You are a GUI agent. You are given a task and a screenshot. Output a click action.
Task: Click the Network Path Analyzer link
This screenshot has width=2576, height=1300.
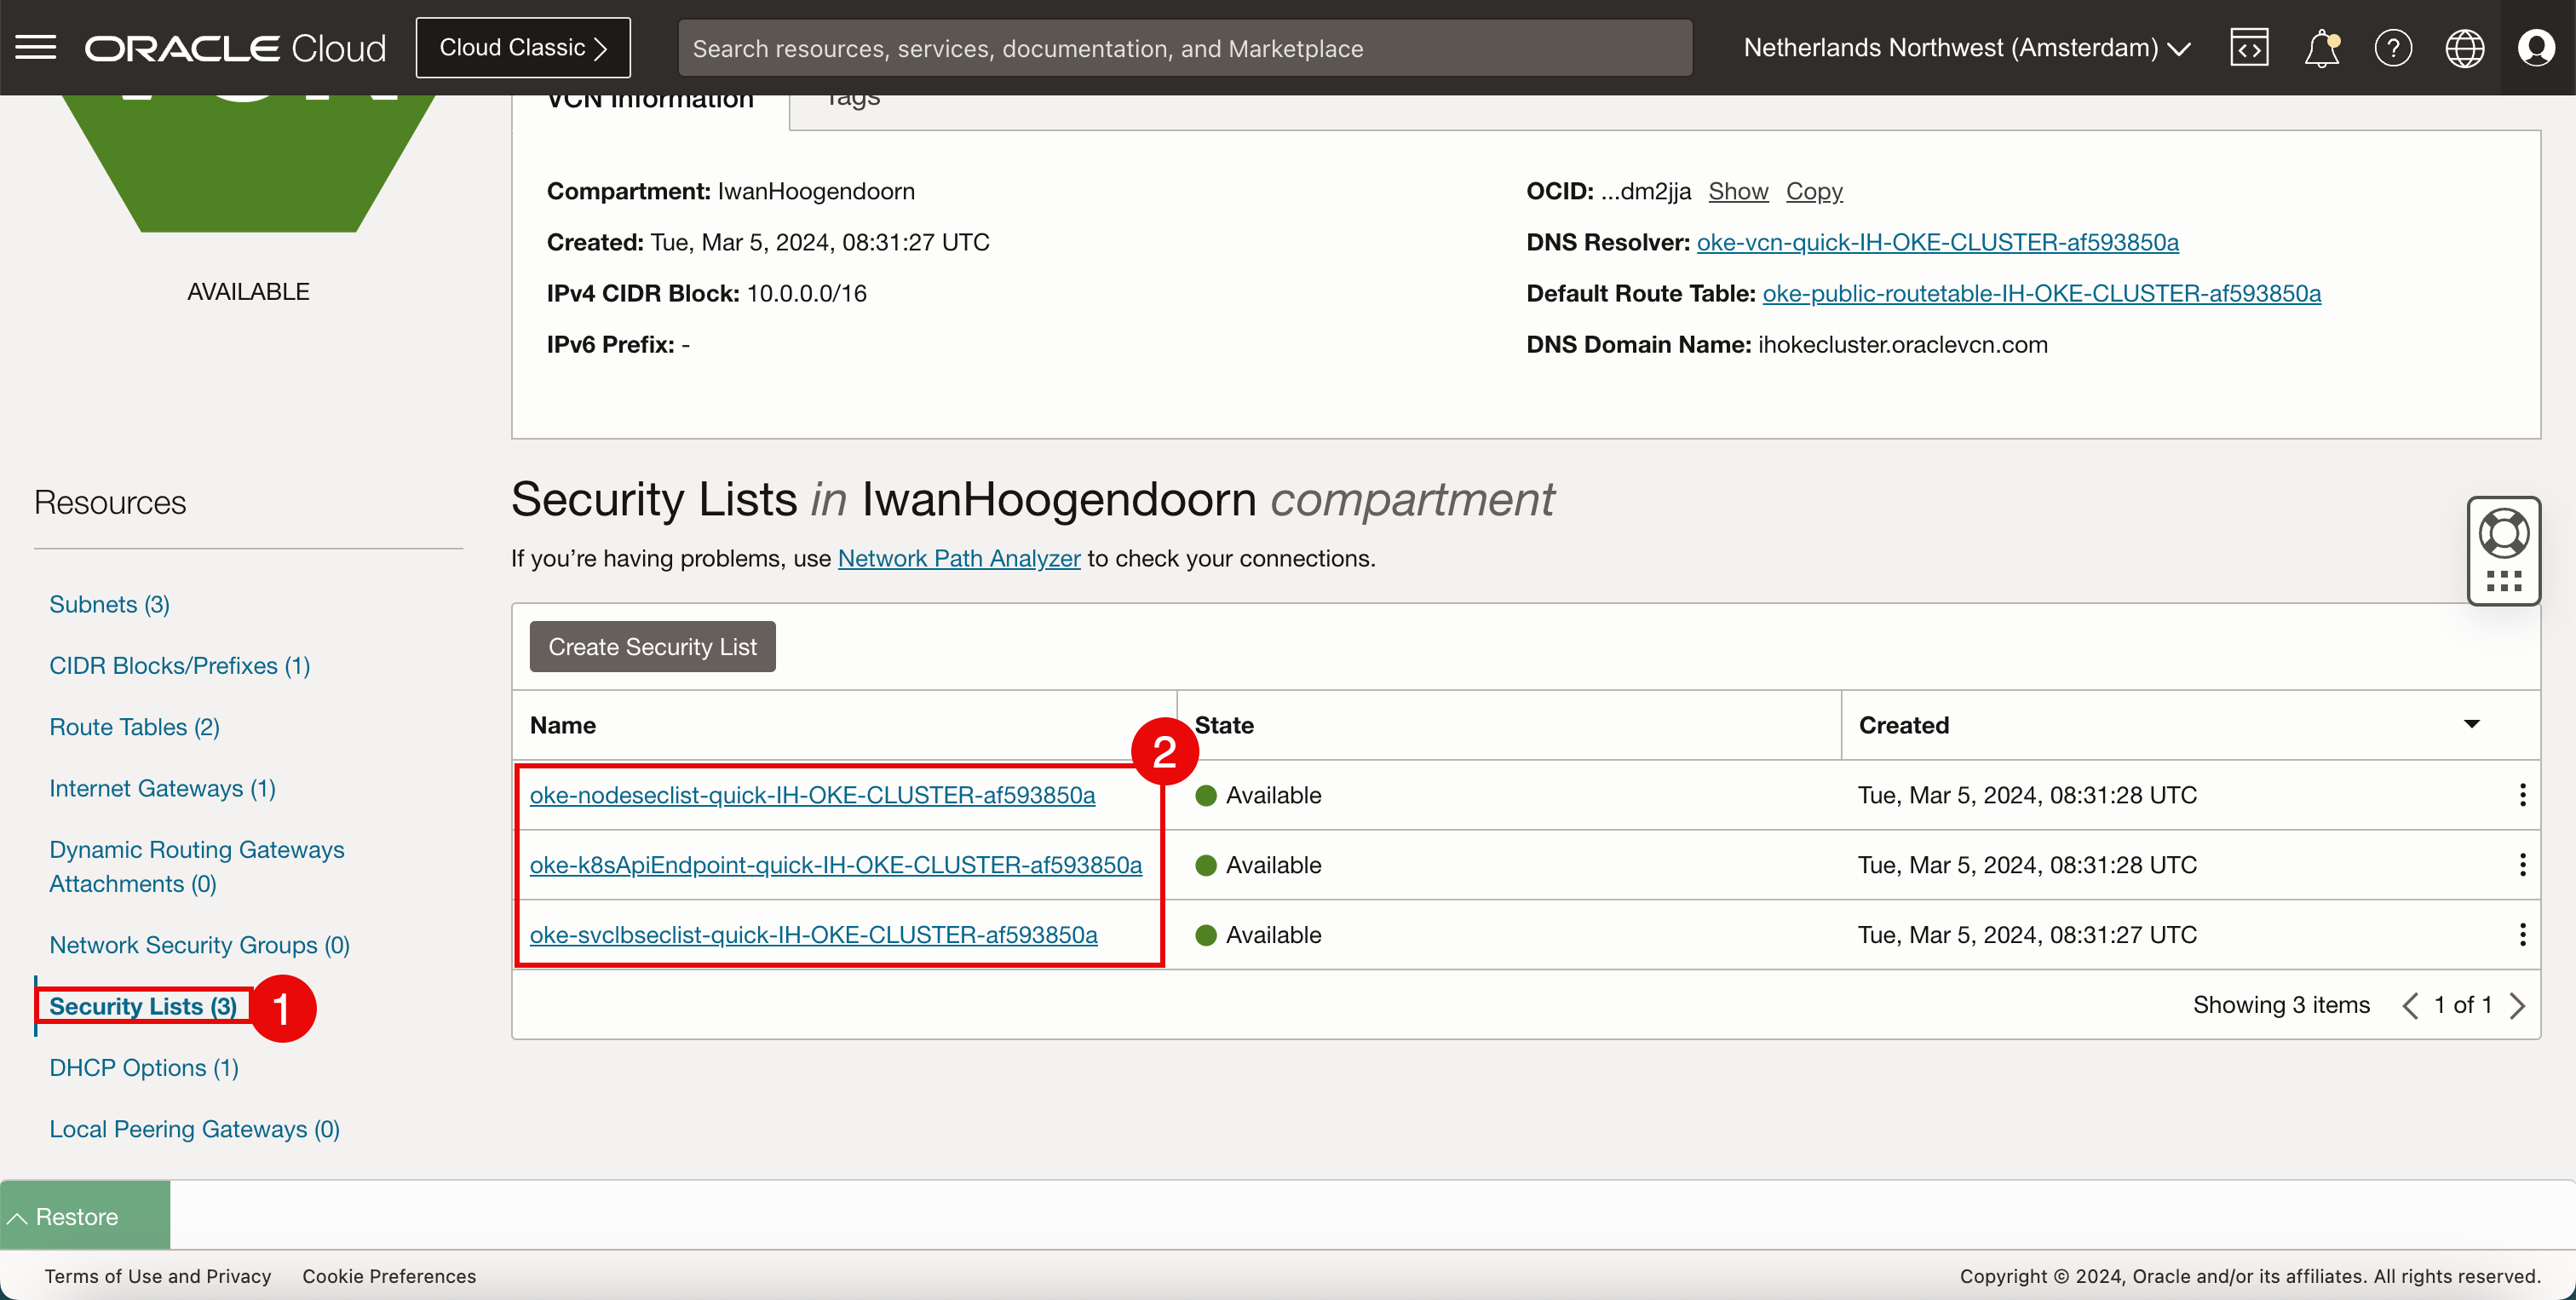pyautogui.click(x=958, y=558)
